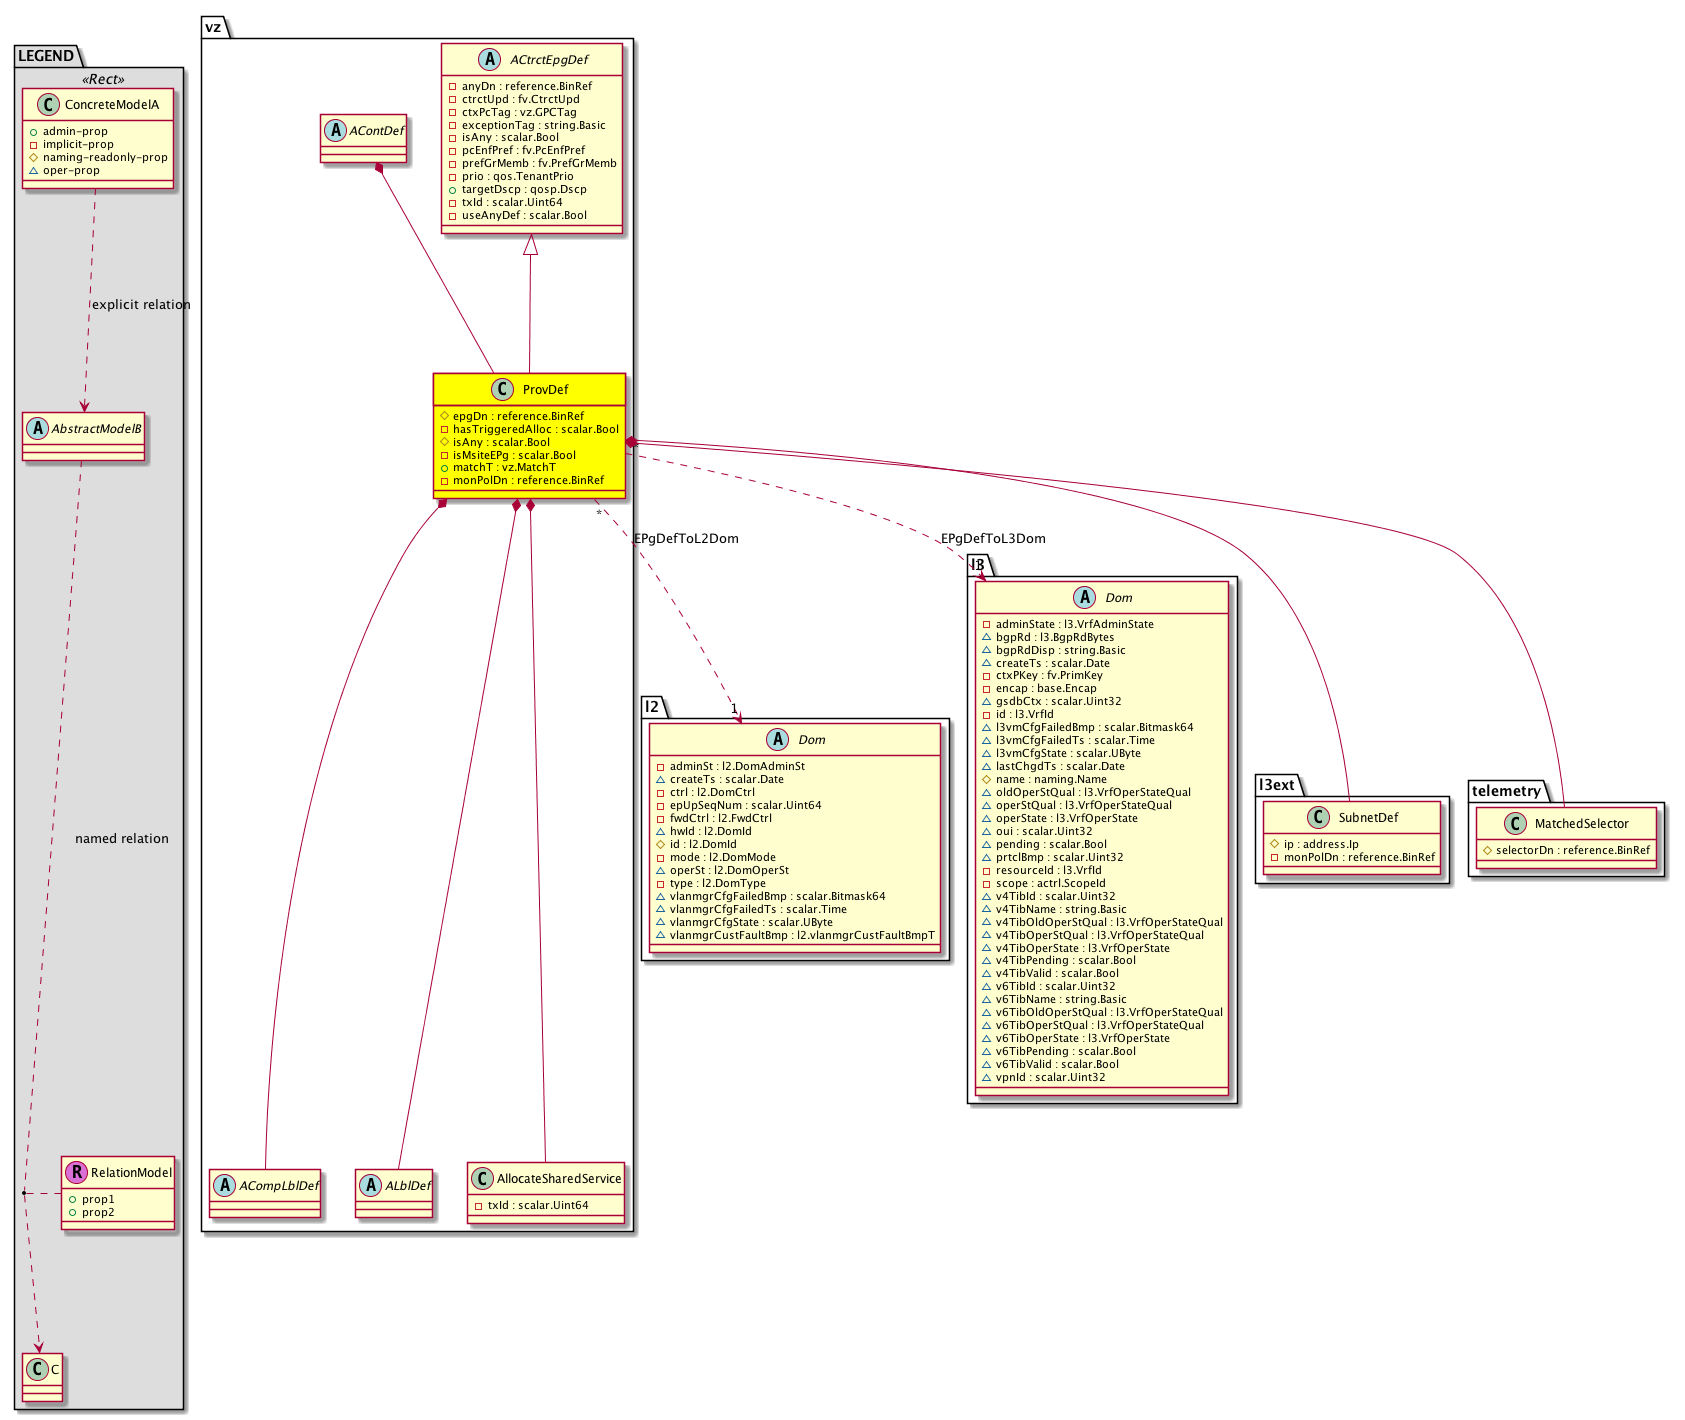Click the ACtrctEpgDef abstract class icon
Image resolution: width=1685 pixels, height=1420 pixels.
[x=490, y=60]
